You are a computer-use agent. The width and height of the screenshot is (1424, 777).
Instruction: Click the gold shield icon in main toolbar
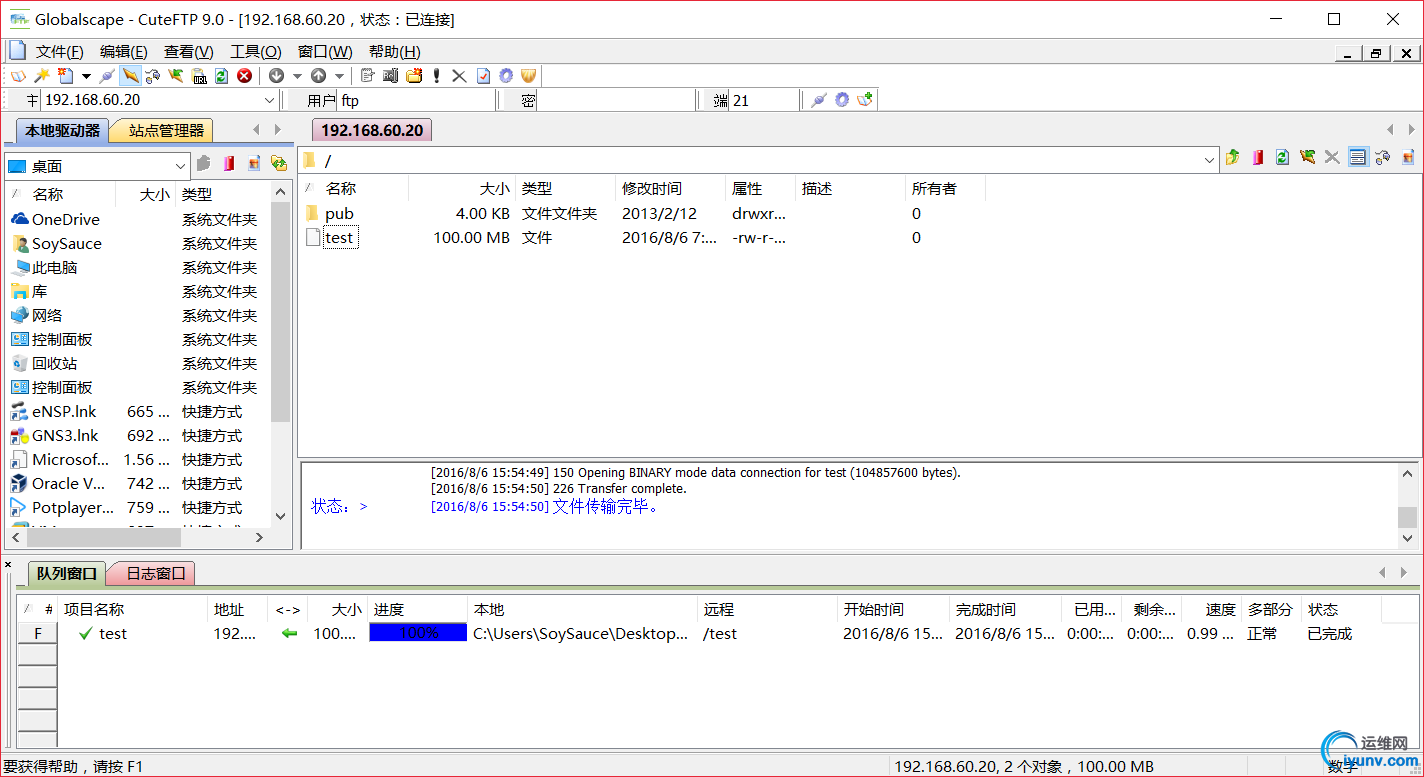pos(529,76)
